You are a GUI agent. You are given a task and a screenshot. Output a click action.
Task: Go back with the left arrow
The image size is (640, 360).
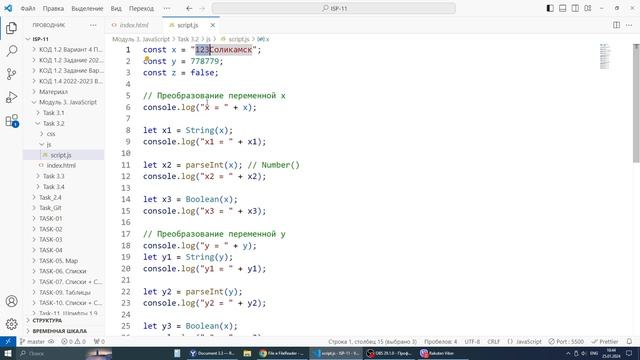[x=189, y=8]
